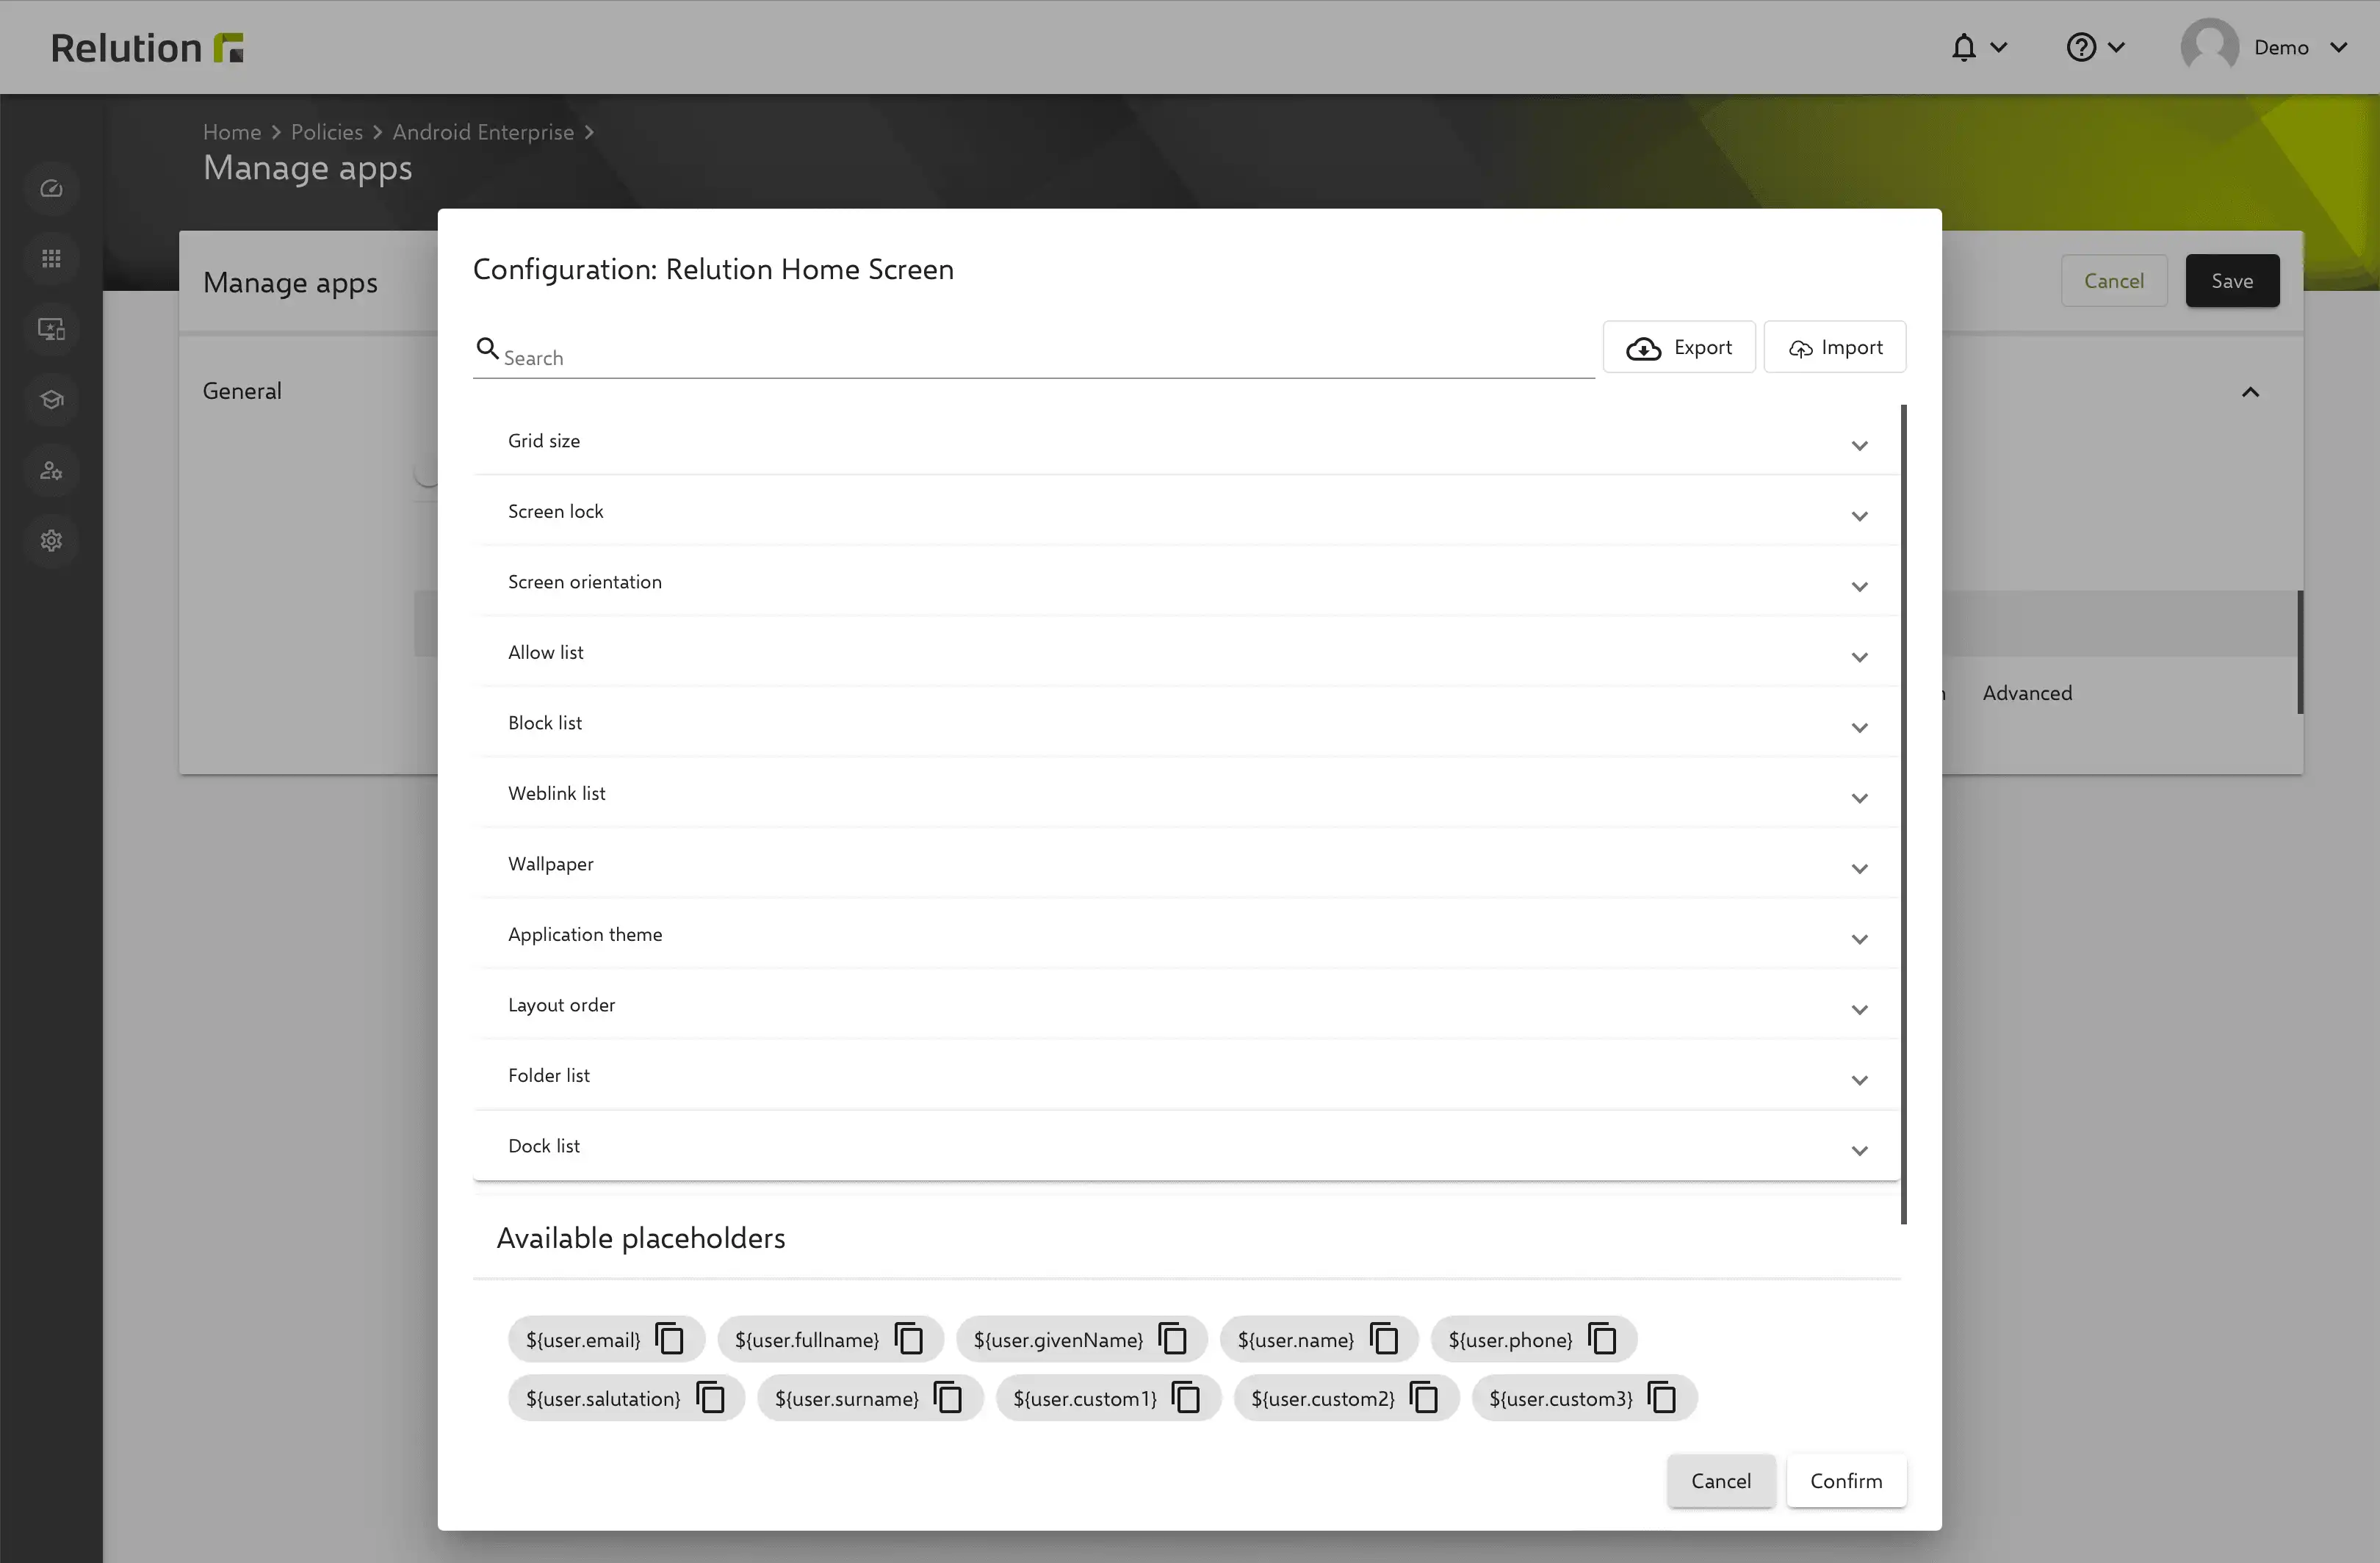Confirm the Home Screen configuration
The width and height of the screenshot is (2380, 1563).
(1845, 1480)
